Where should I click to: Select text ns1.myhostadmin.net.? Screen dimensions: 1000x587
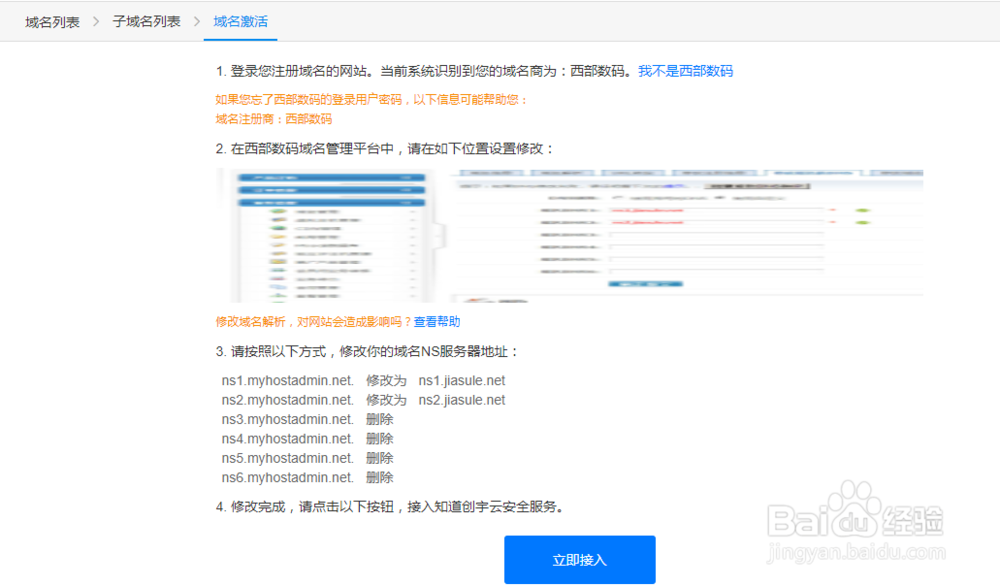288,380
